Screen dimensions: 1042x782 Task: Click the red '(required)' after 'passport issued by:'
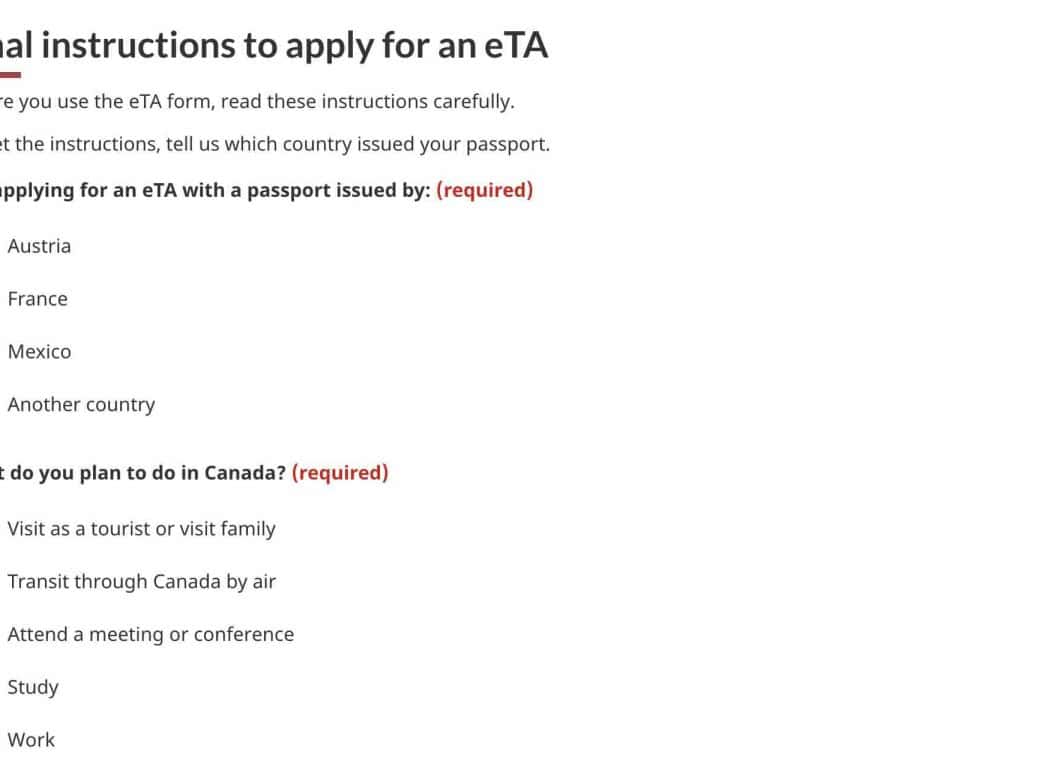484,190
